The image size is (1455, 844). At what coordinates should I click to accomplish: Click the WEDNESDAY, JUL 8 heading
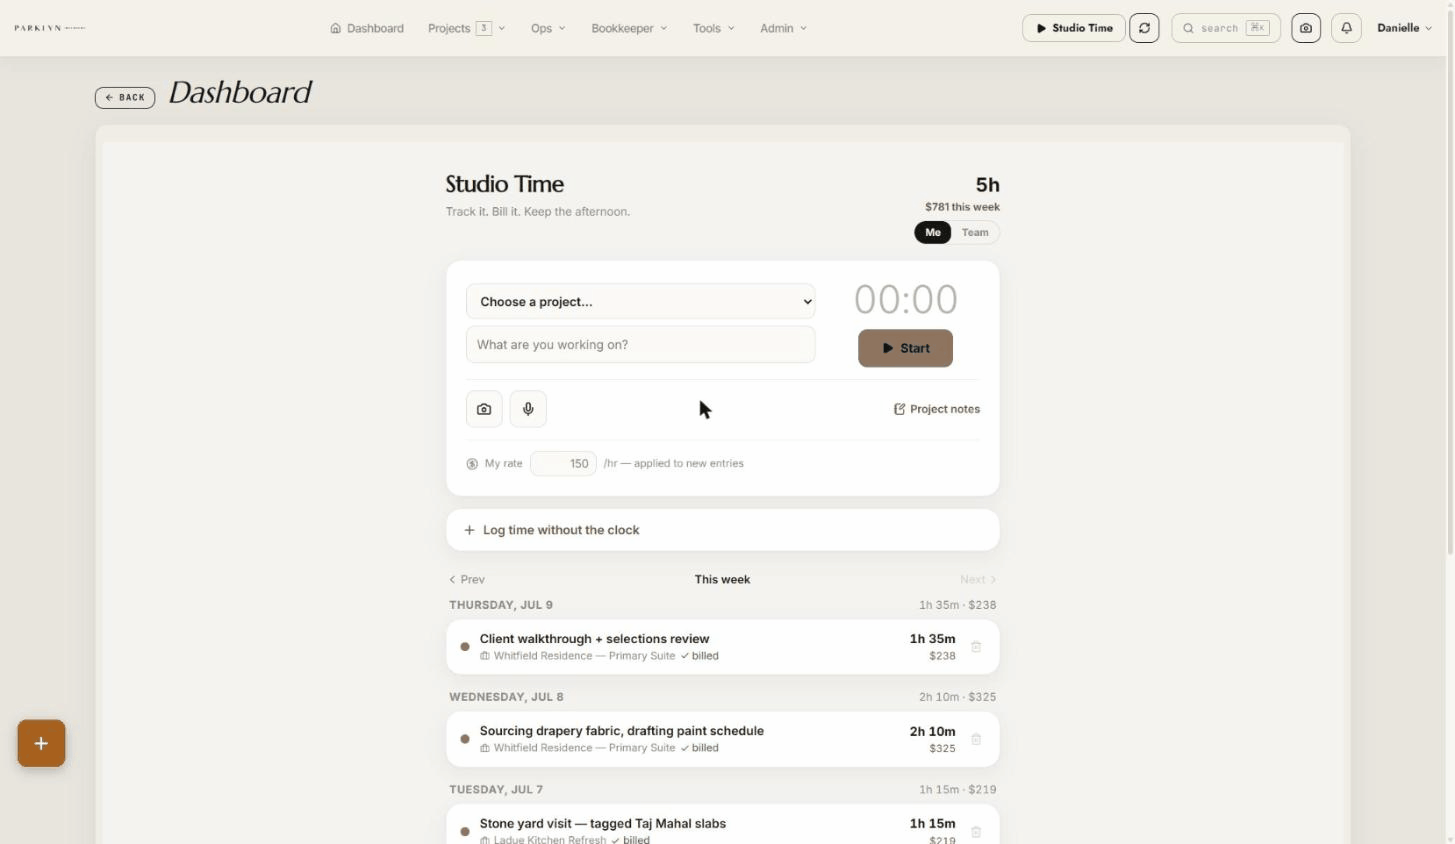506,697
